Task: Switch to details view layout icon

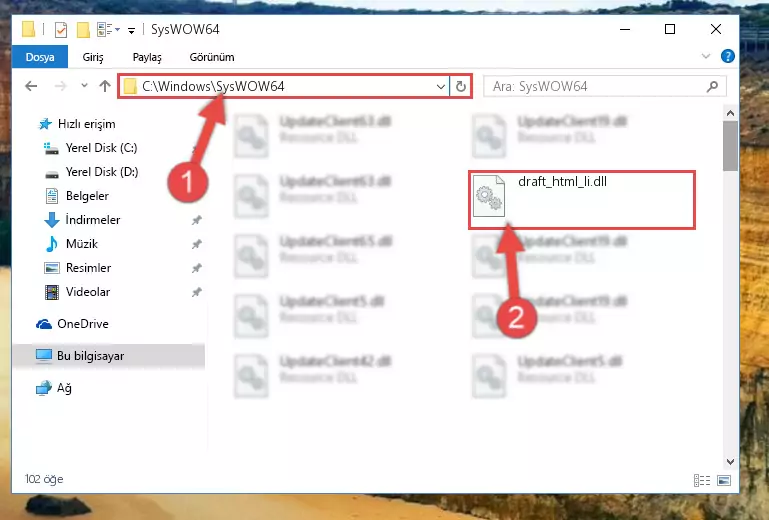Action: click(702, 480)
